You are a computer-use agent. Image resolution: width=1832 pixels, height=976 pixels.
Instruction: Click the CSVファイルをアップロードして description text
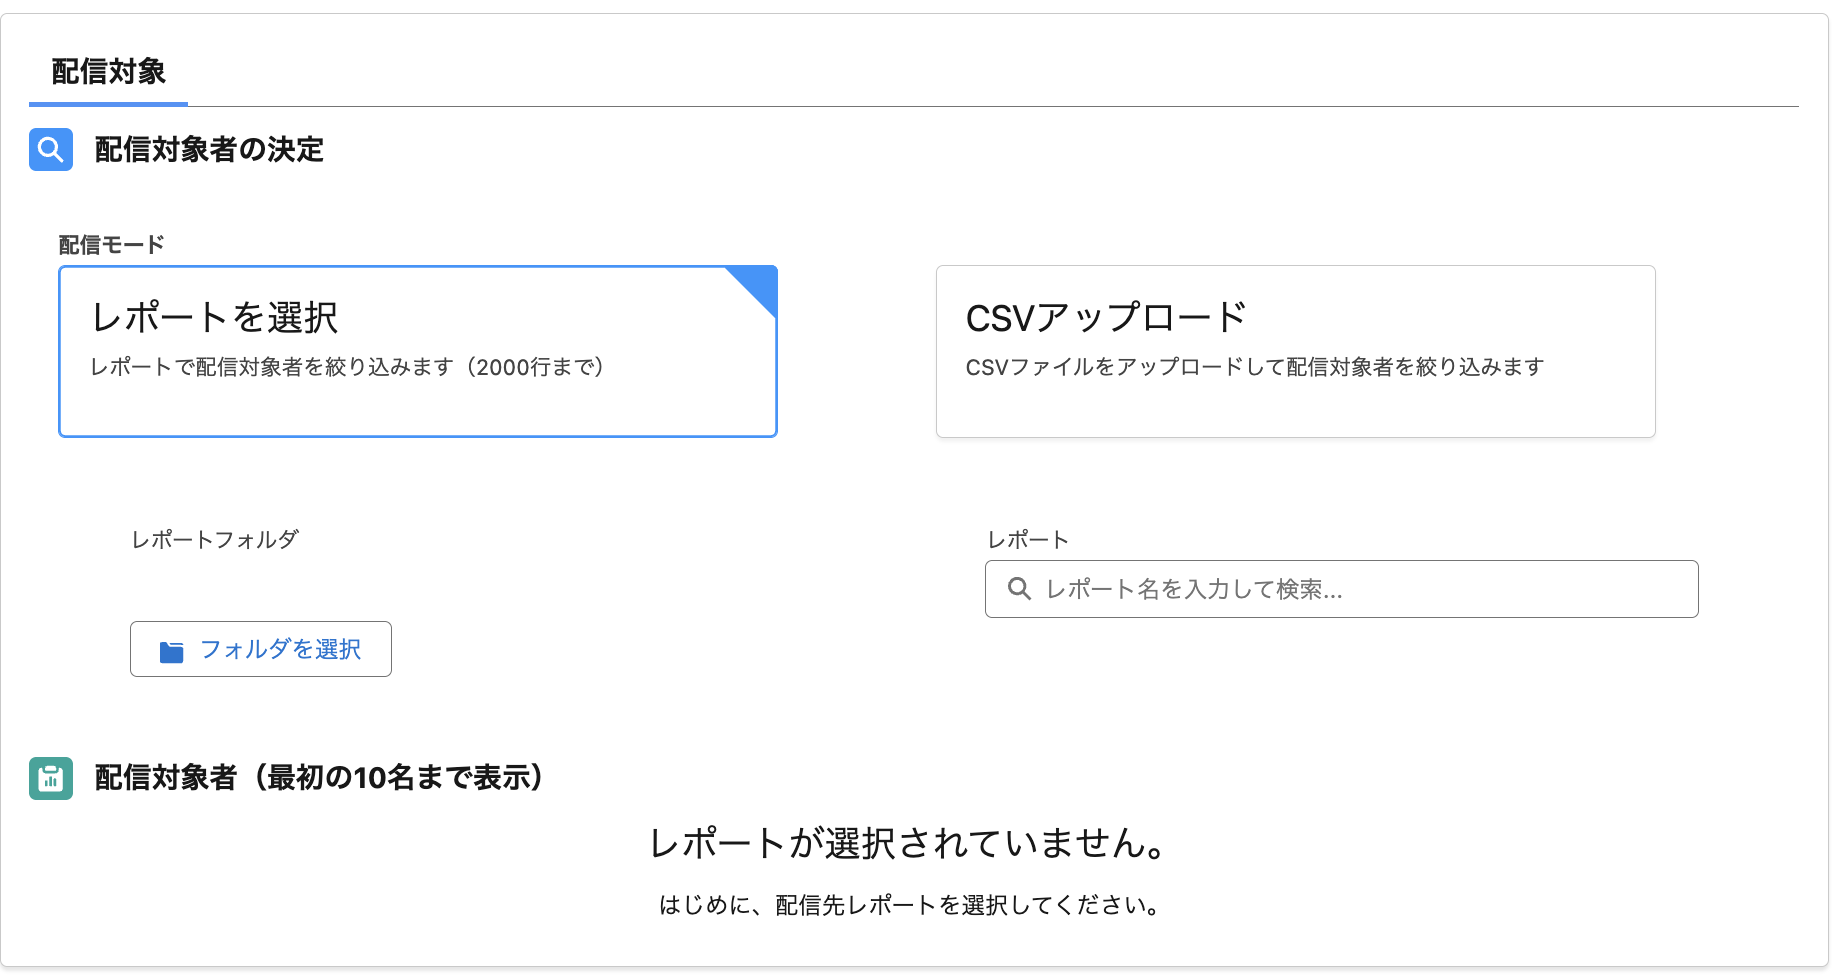1254,367
